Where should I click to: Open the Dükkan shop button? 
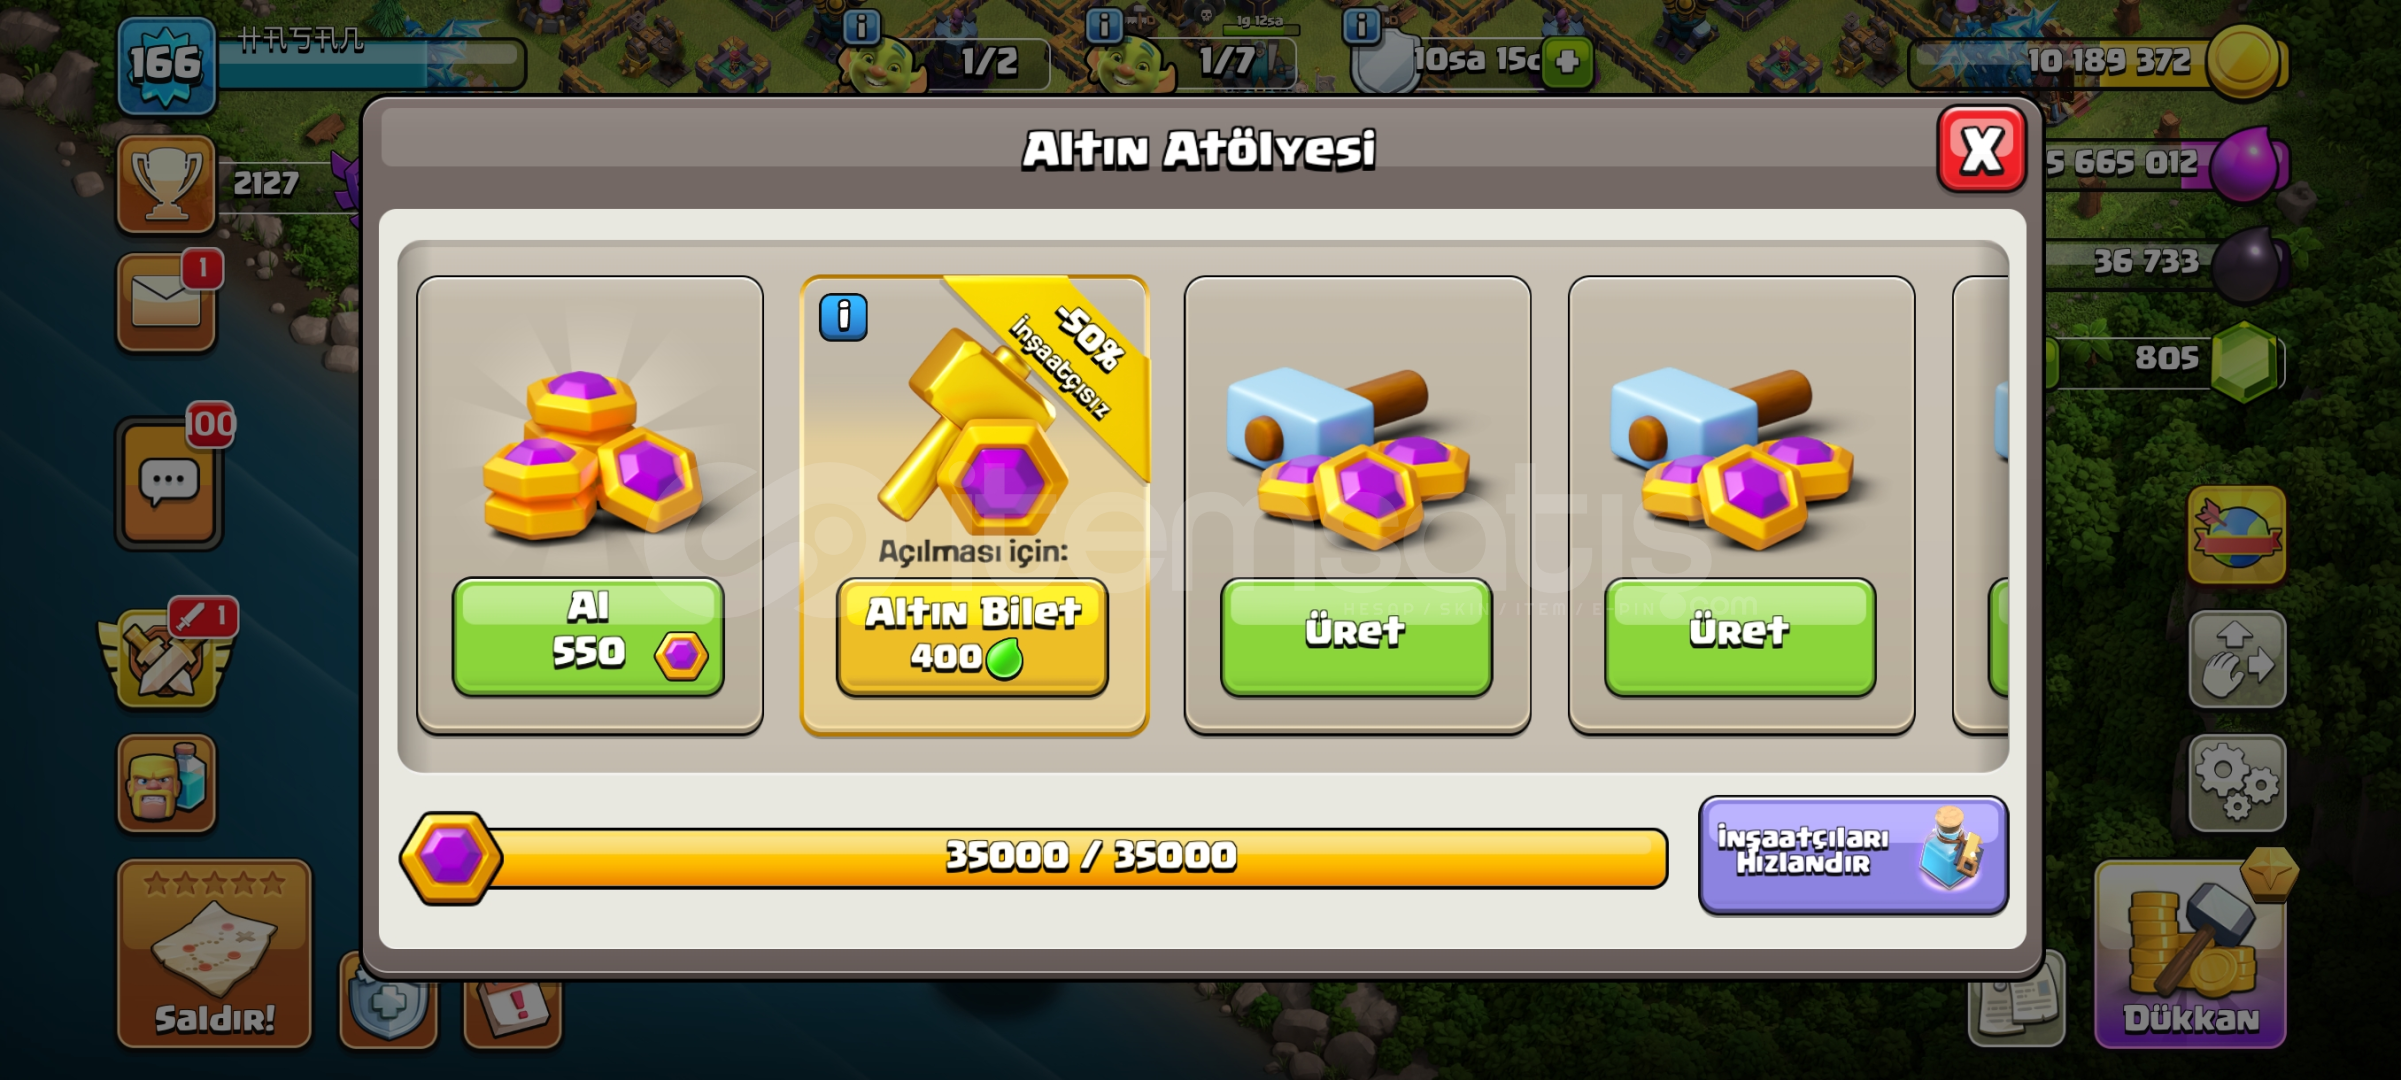tap(2190, 956)
